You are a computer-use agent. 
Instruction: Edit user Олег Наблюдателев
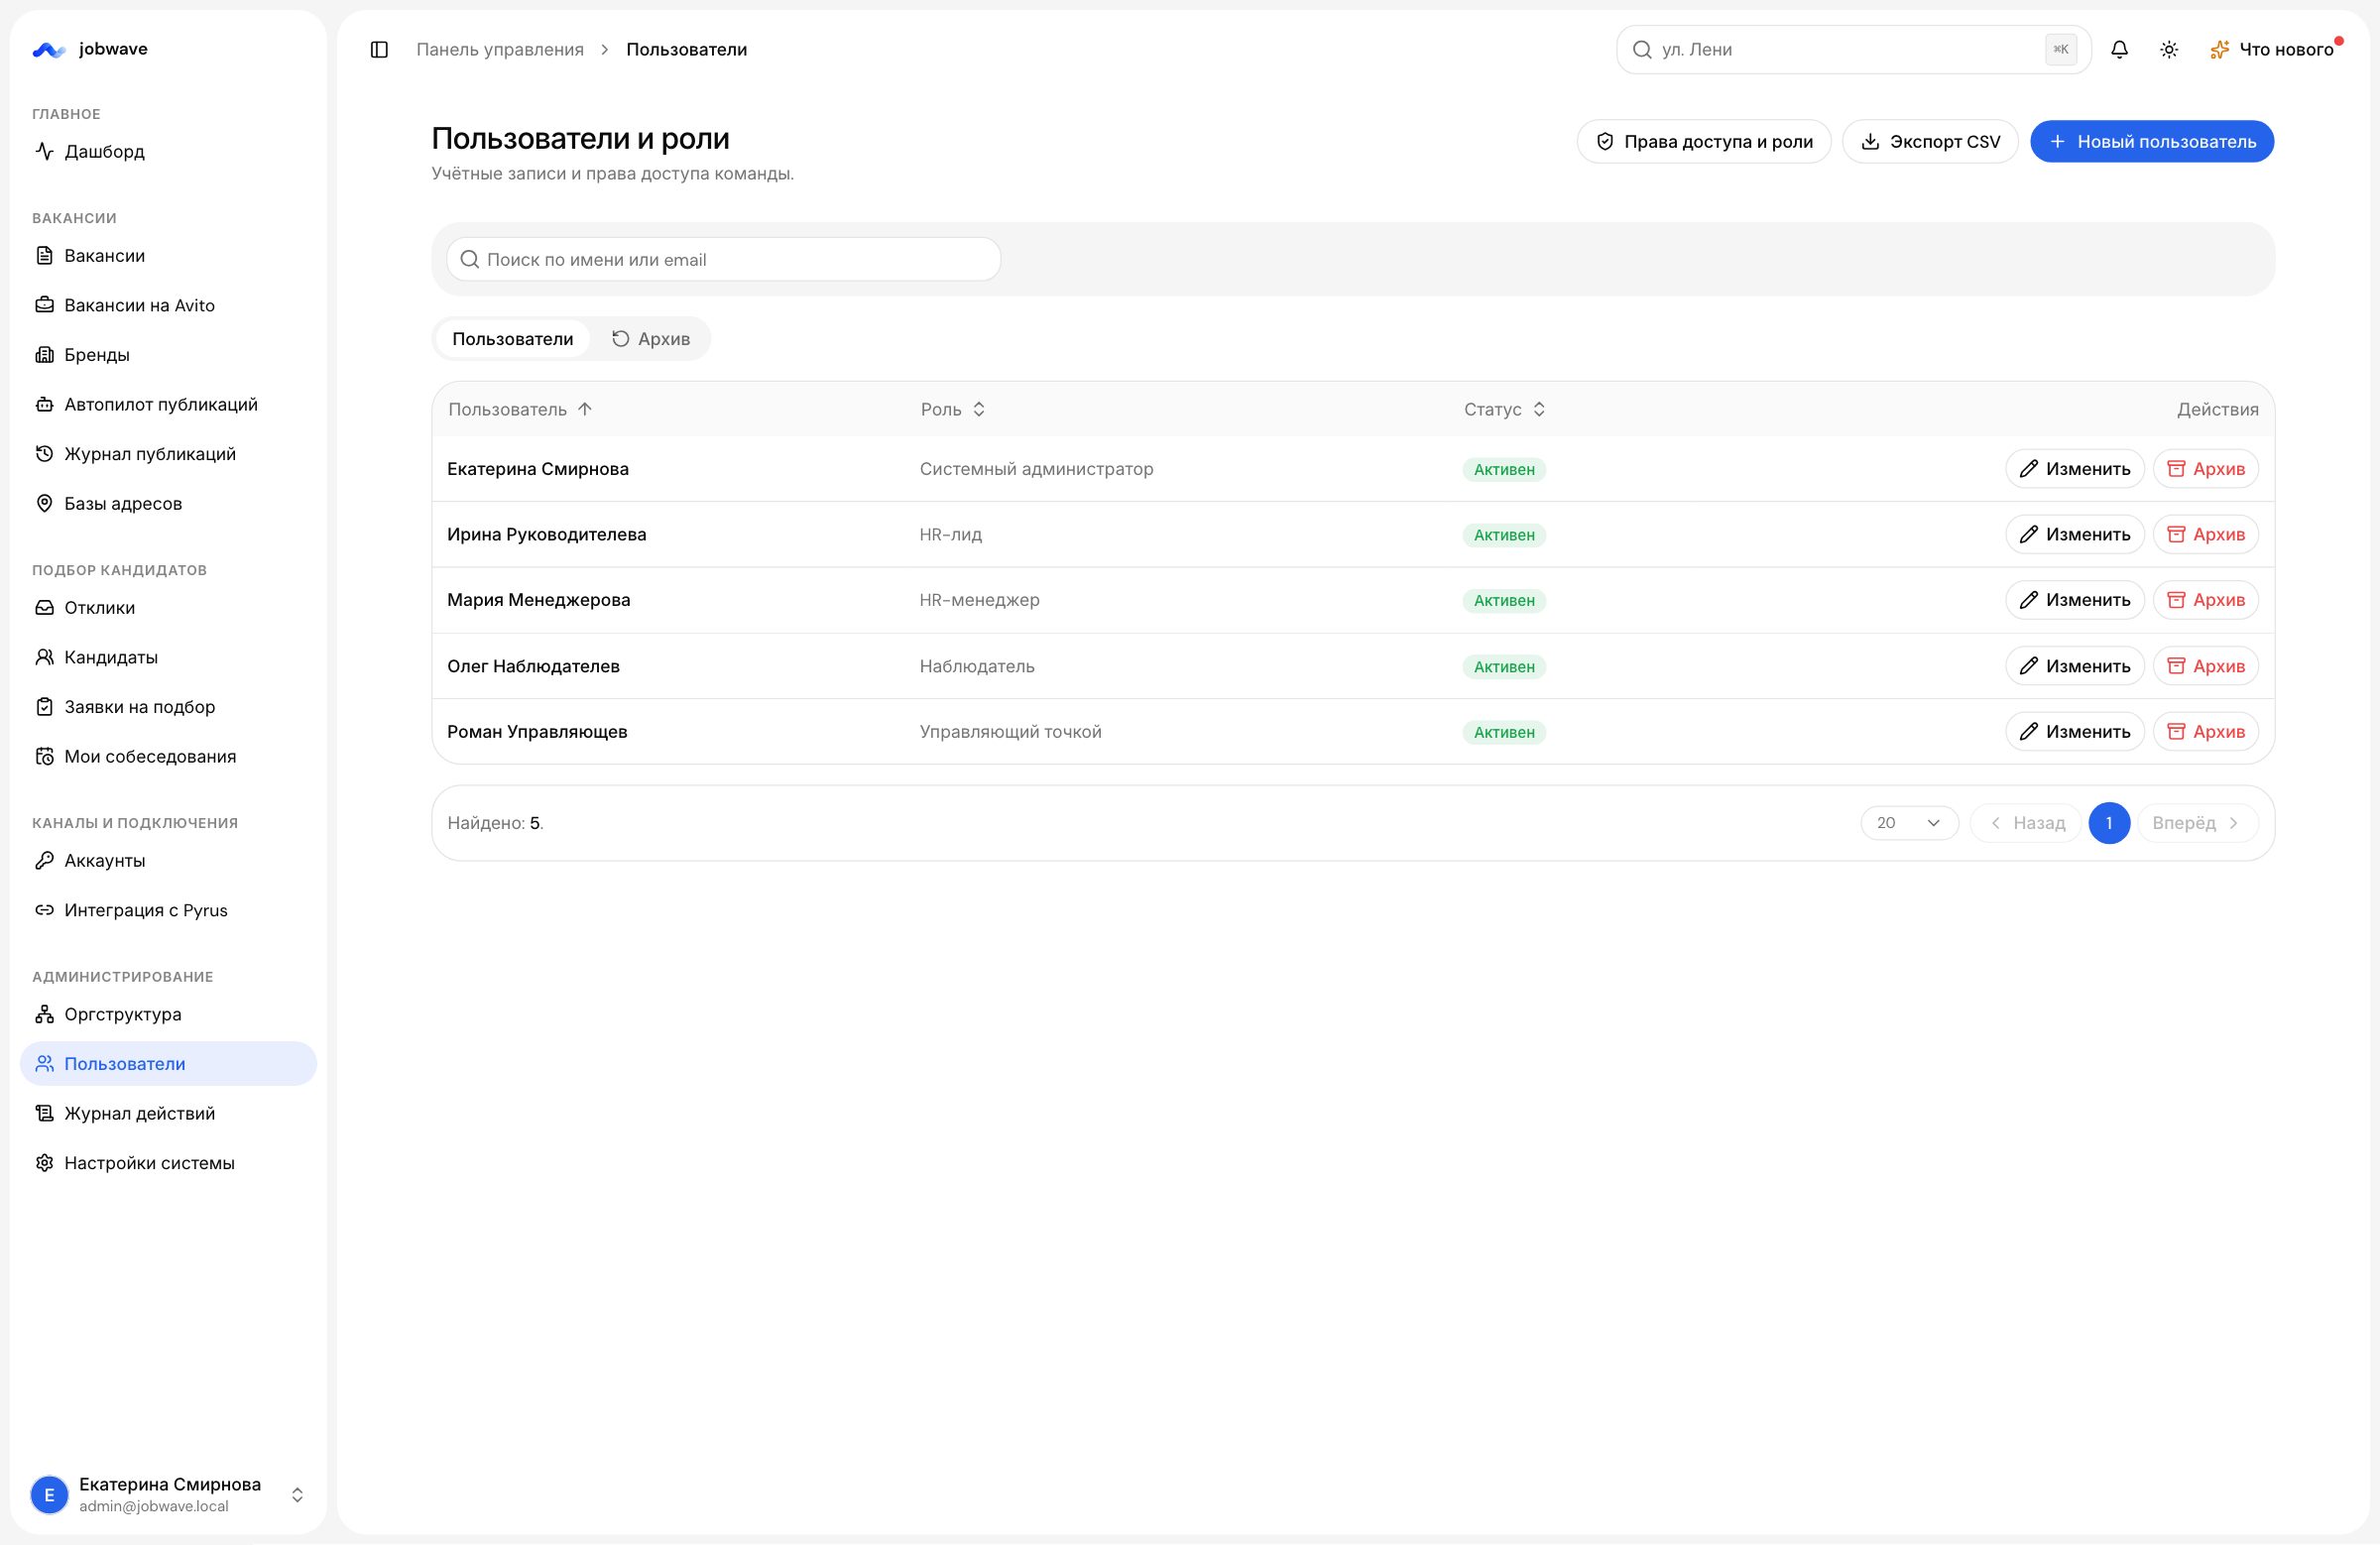coord(2075,666)
